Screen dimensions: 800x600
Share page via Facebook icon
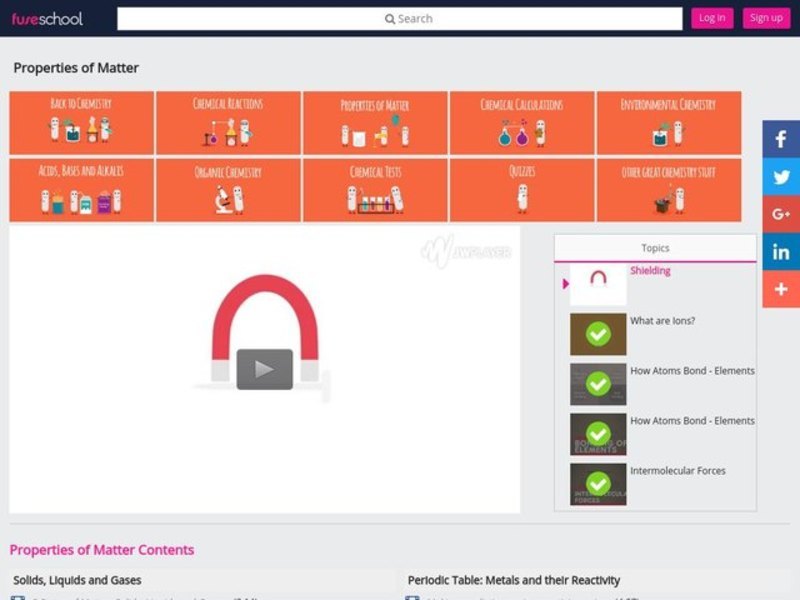pyautogui.click(x=781, y=140)
